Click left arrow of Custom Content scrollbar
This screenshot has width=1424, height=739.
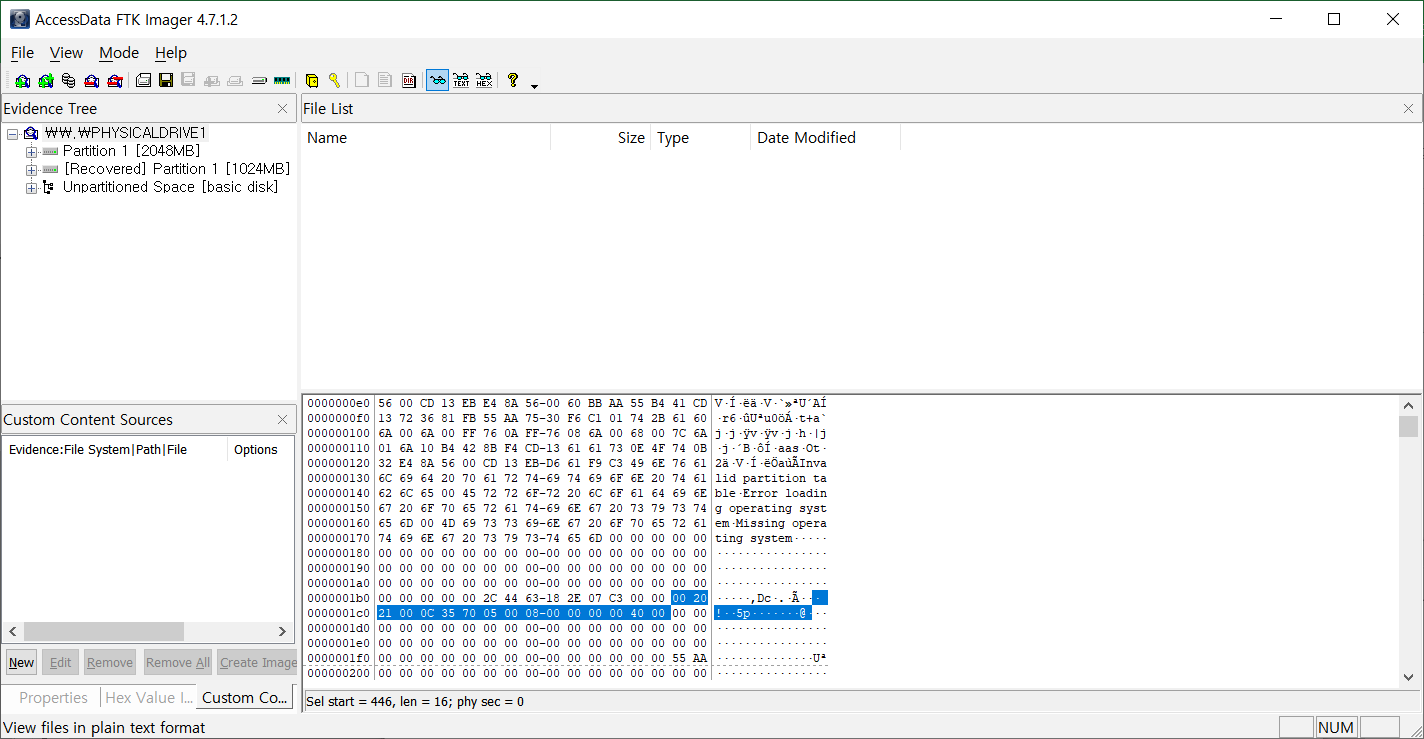(x=13, y=632)
